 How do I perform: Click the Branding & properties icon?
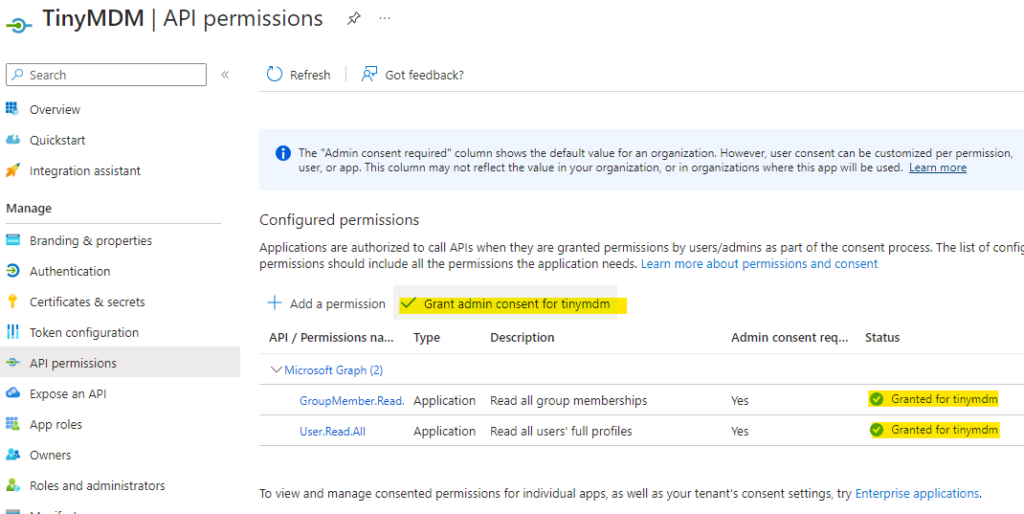click(12, 240)
